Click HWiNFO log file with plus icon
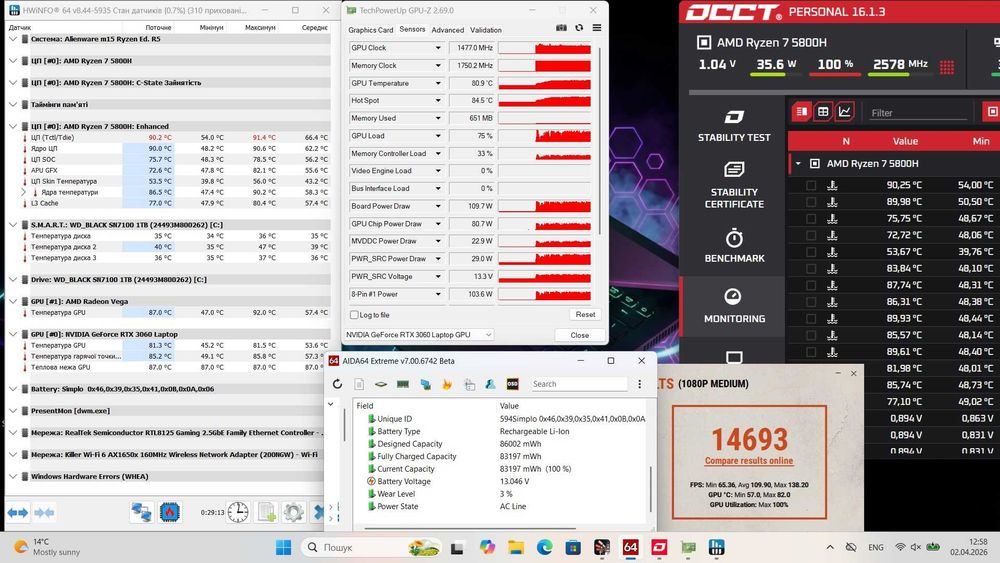Viewport: 1000px width, 563px height. click(267, 512)
